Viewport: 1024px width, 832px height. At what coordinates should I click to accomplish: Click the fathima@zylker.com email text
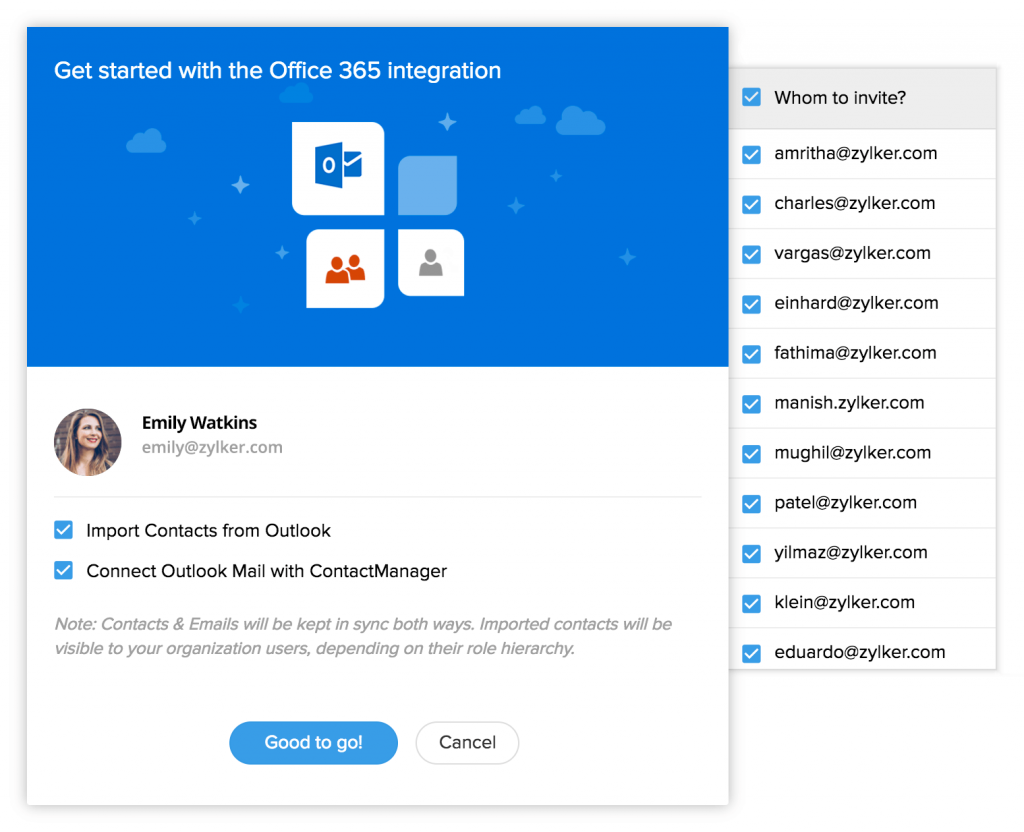(856, 353)
